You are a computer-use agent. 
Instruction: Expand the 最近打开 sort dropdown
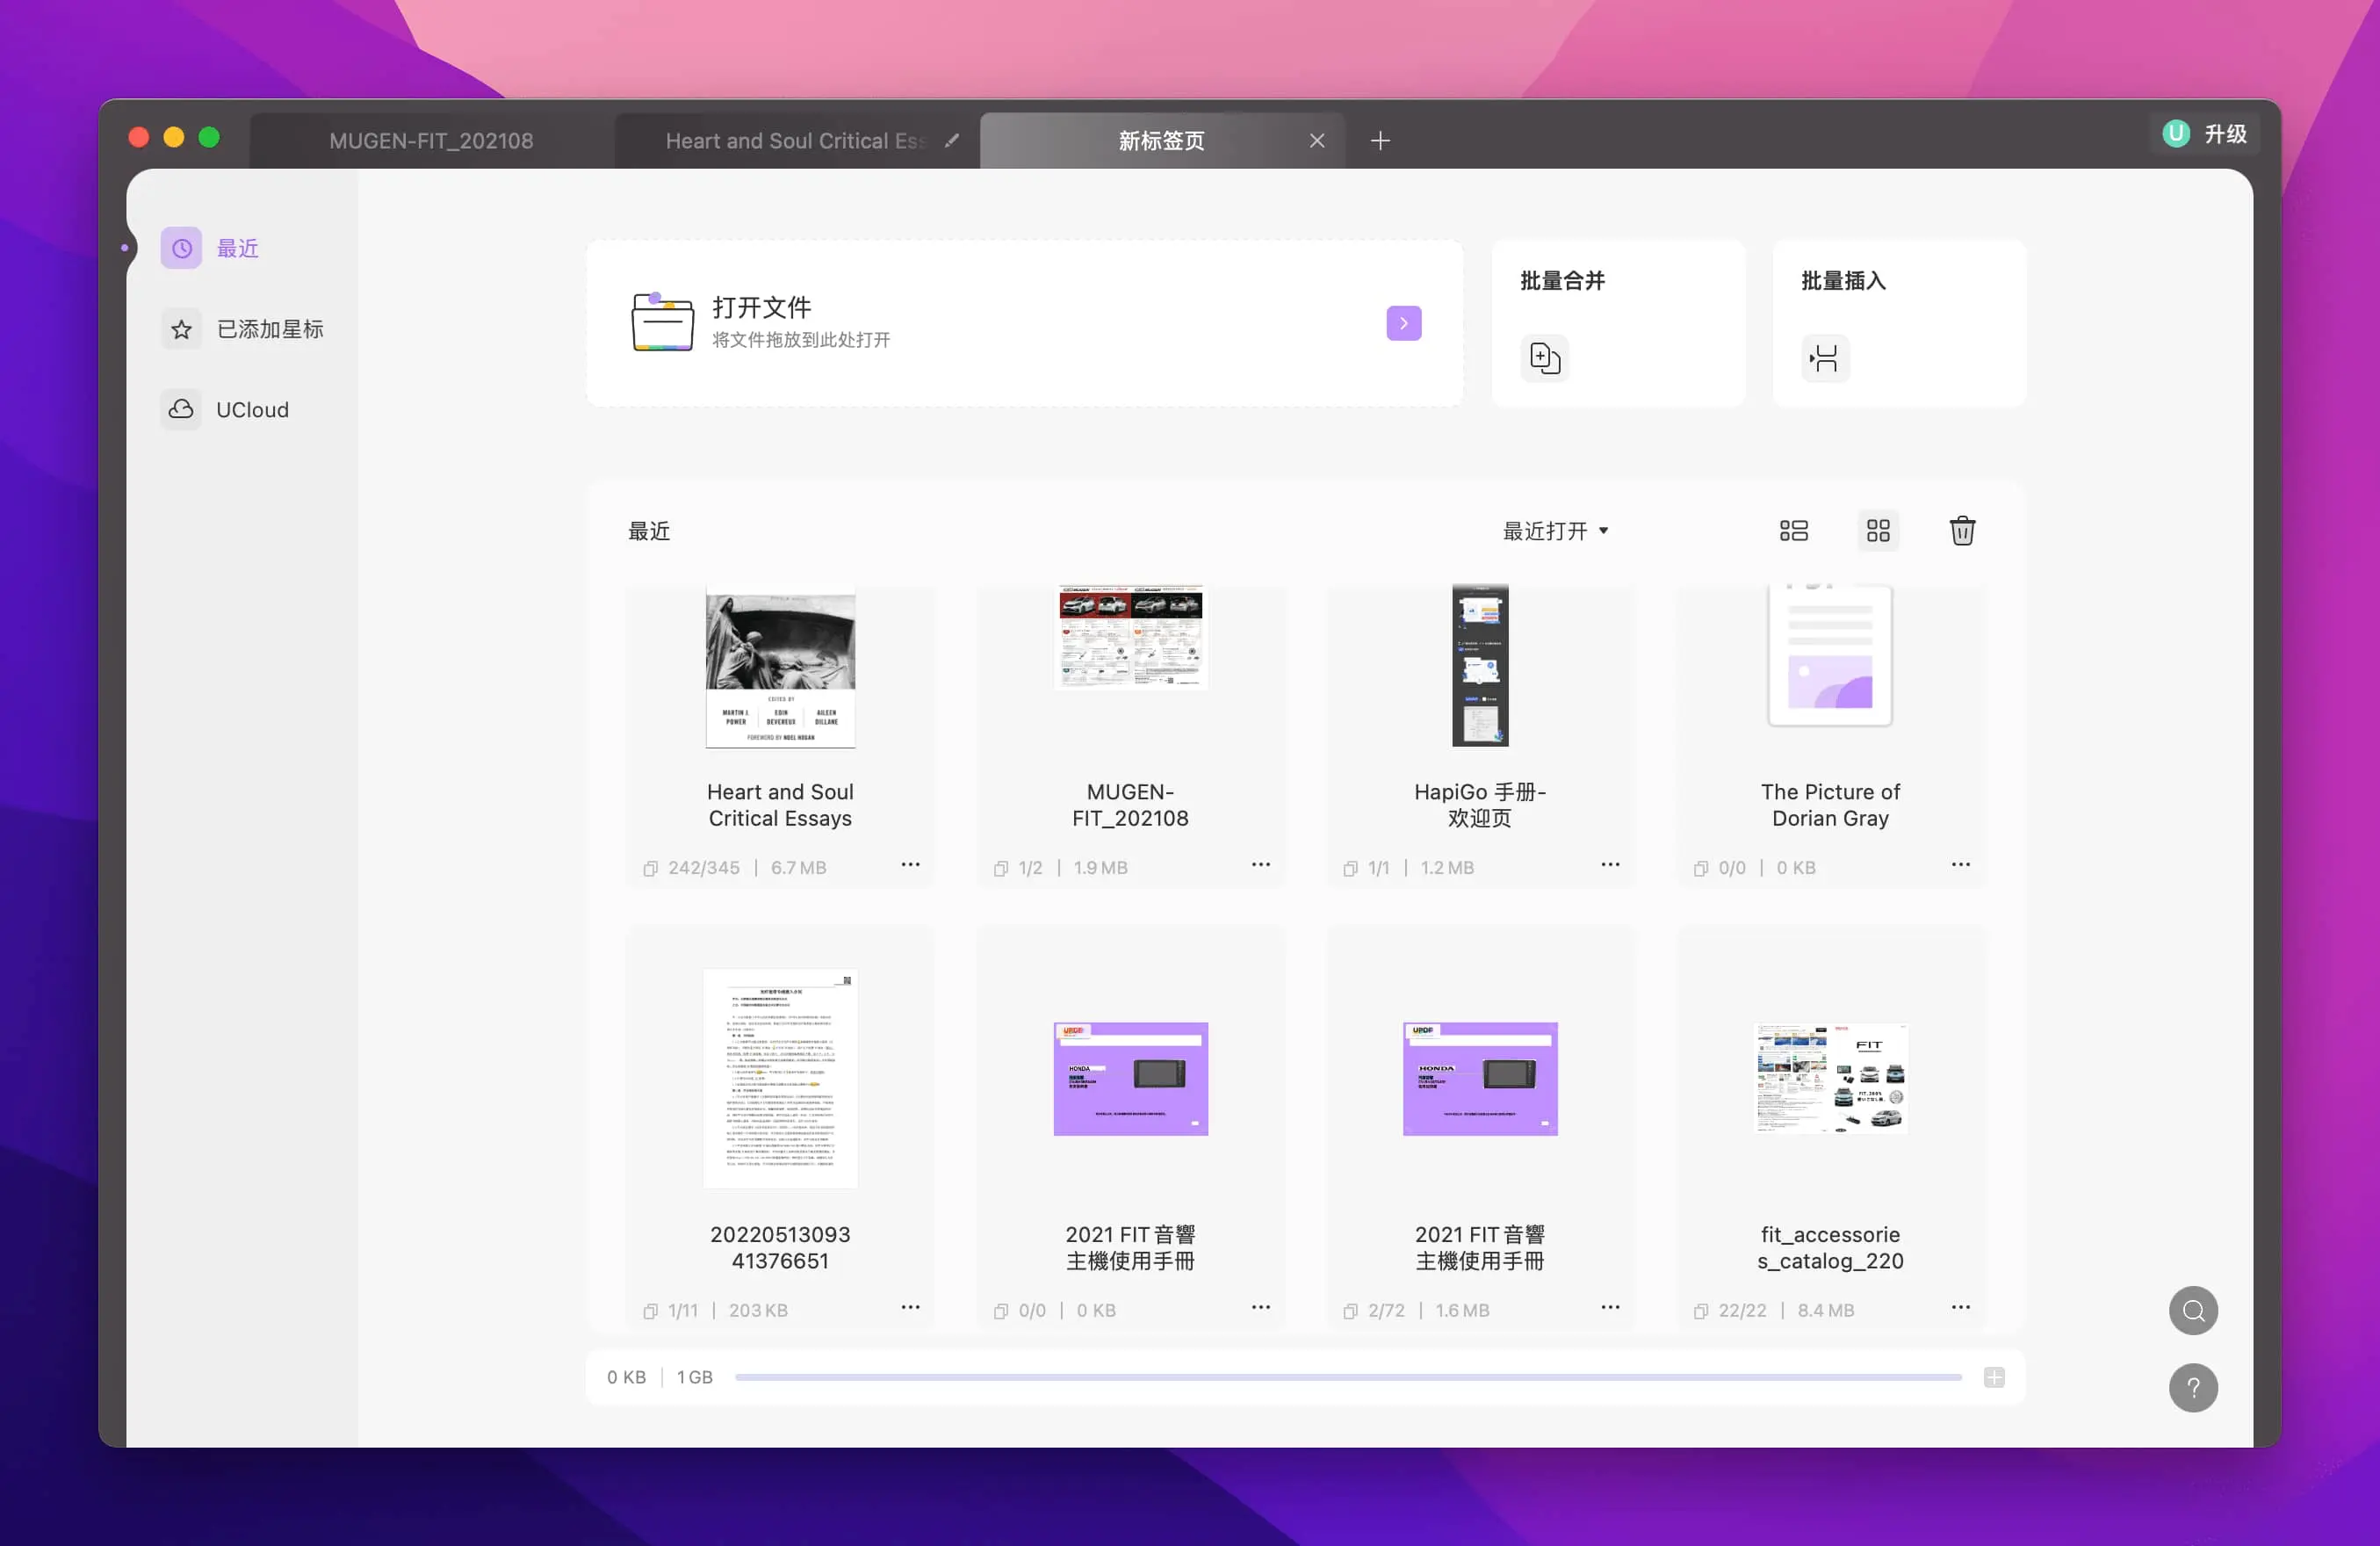pyautogui.click(x=1555, y=531)
